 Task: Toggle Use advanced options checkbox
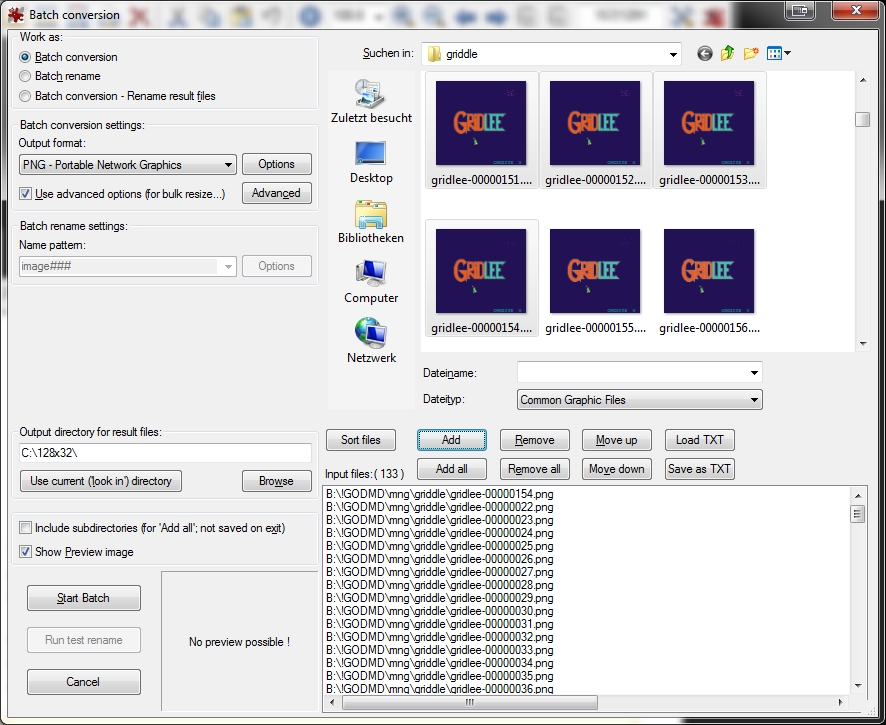point(26,194)
